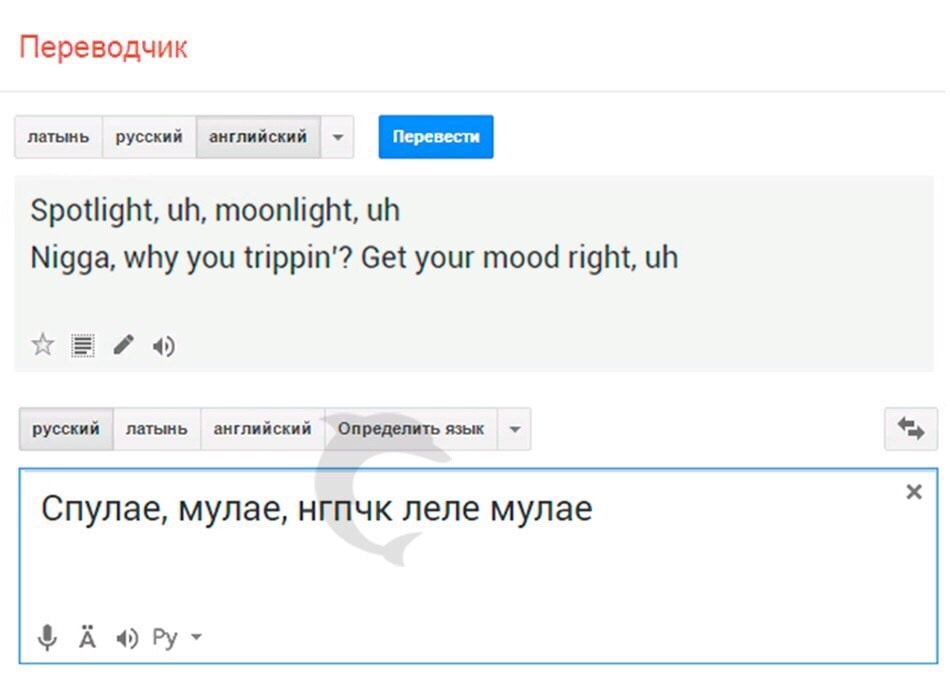Open the Ру input method dropdown
The height and width of the screenshot is (690, 950).
coord(177,638)
